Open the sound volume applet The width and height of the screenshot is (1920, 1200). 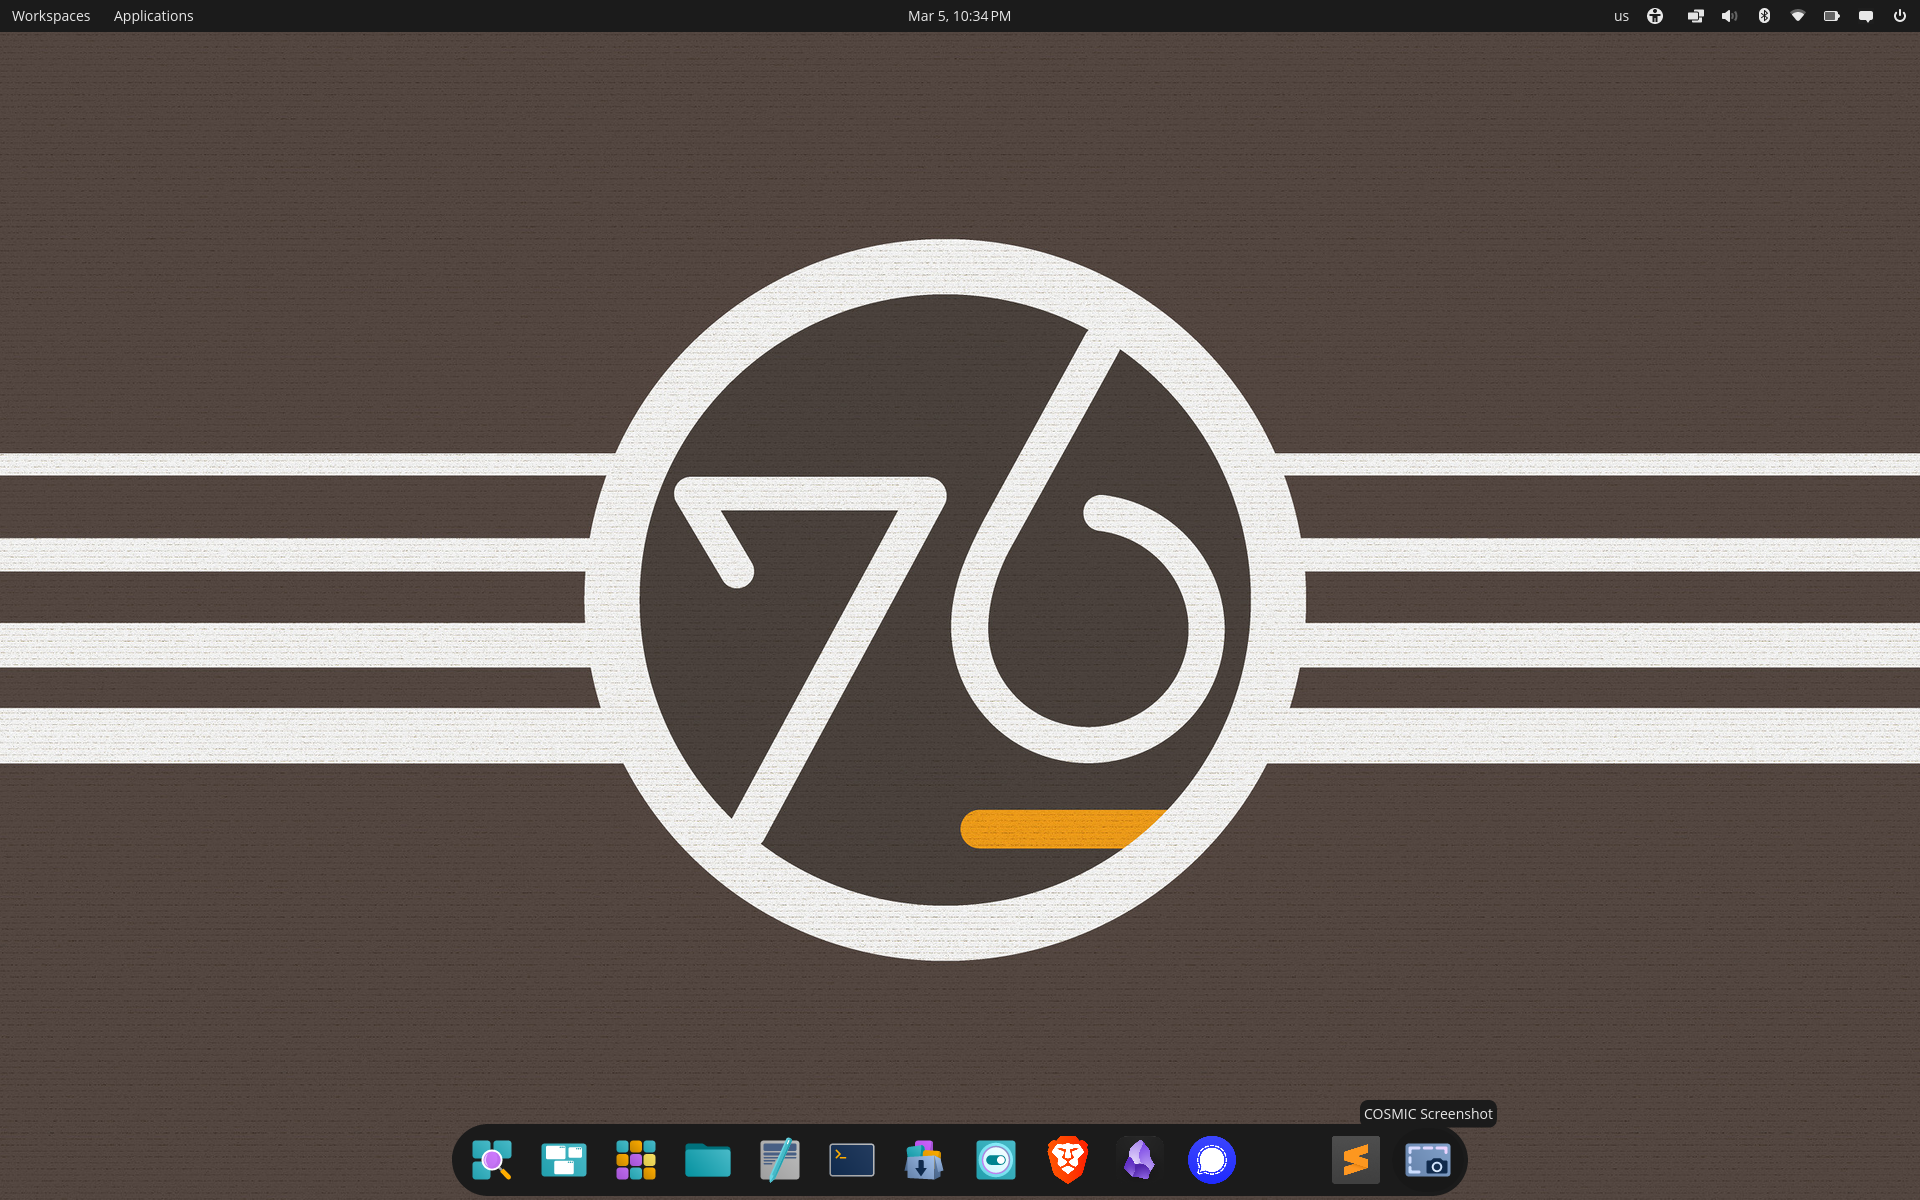click(1729, 16)
